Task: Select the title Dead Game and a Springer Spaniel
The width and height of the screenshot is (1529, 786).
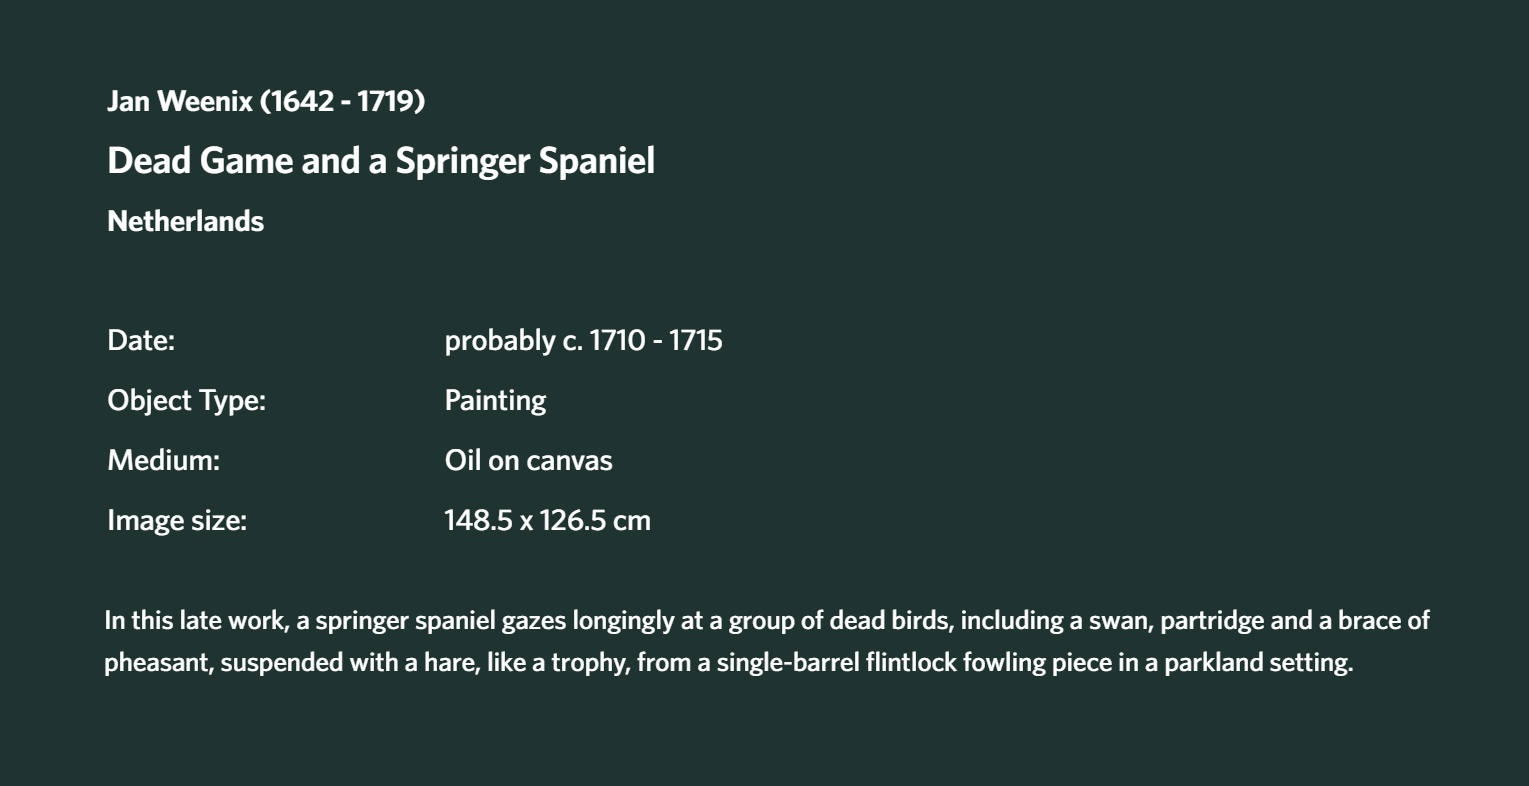Action: [381, 161]
